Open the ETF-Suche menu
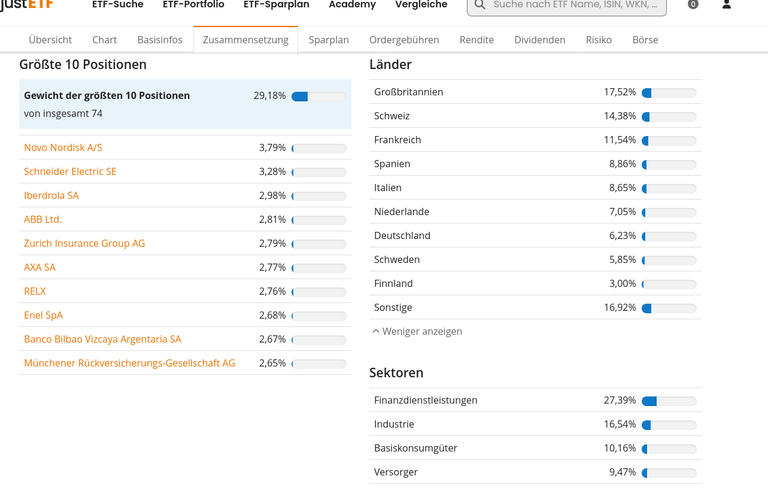768x490 pixels. [118, 5]
